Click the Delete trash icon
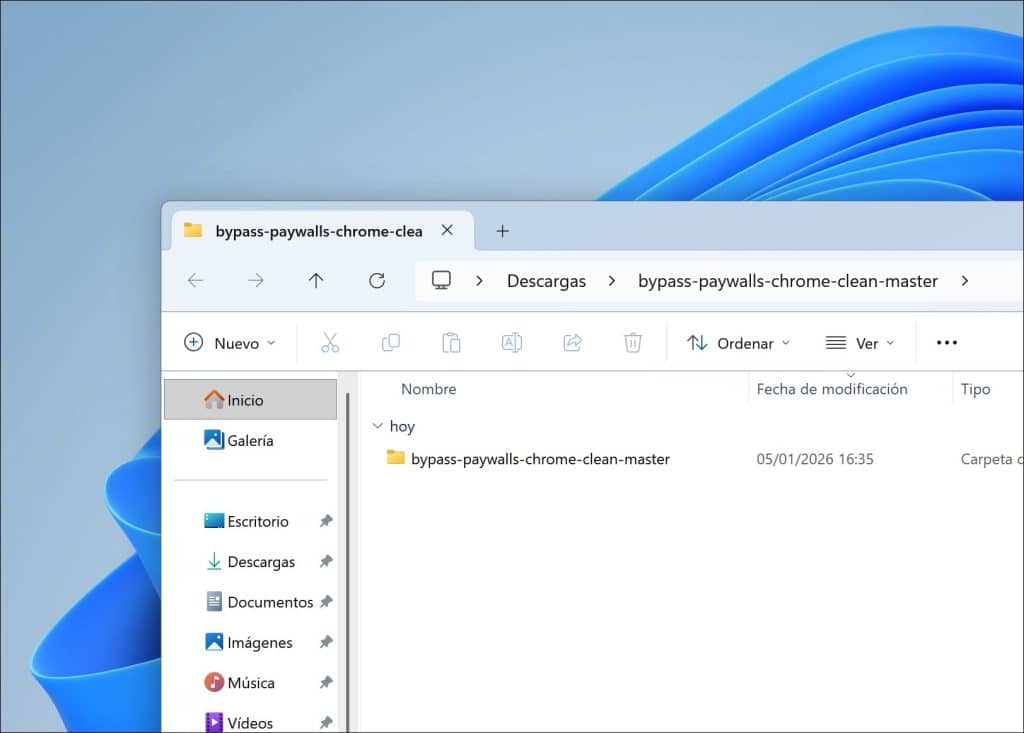Screen dimensions: 1024x733 coord(632,343)
